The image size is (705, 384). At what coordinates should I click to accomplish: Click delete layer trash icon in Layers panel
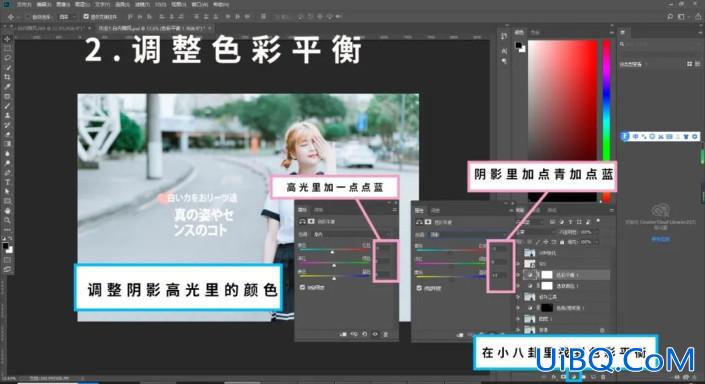[603, 376]
